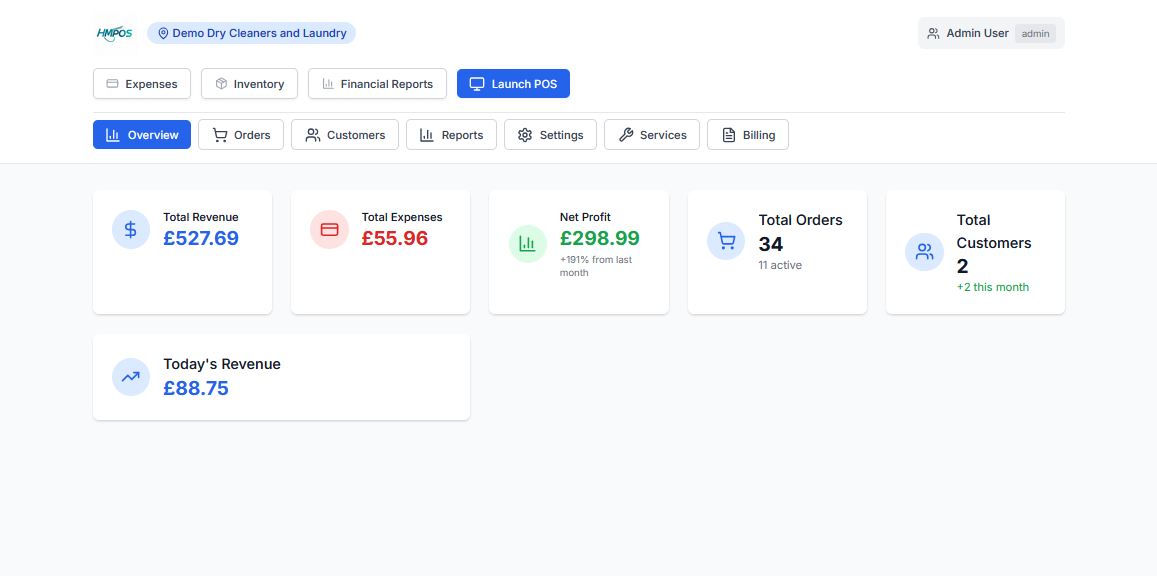Viewport: 1157px width, 576px height.
Task: Click the +191% from last month text
Action: tap(595, 266)
